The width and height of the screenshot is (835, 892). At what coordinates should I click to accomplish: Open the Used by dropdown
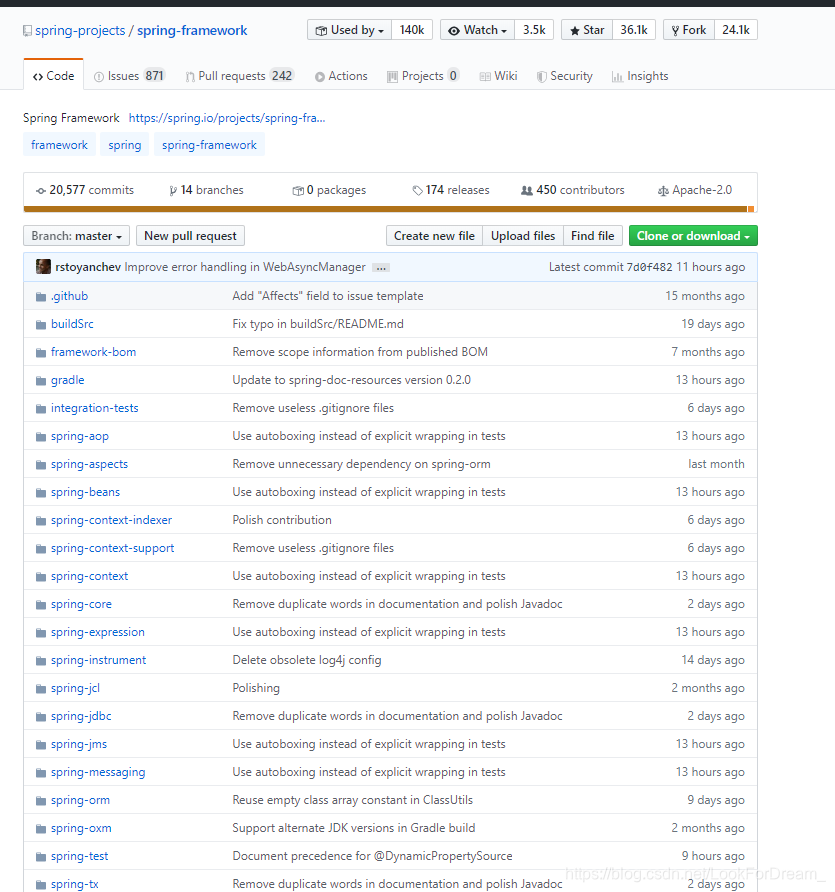coord(349,30)
